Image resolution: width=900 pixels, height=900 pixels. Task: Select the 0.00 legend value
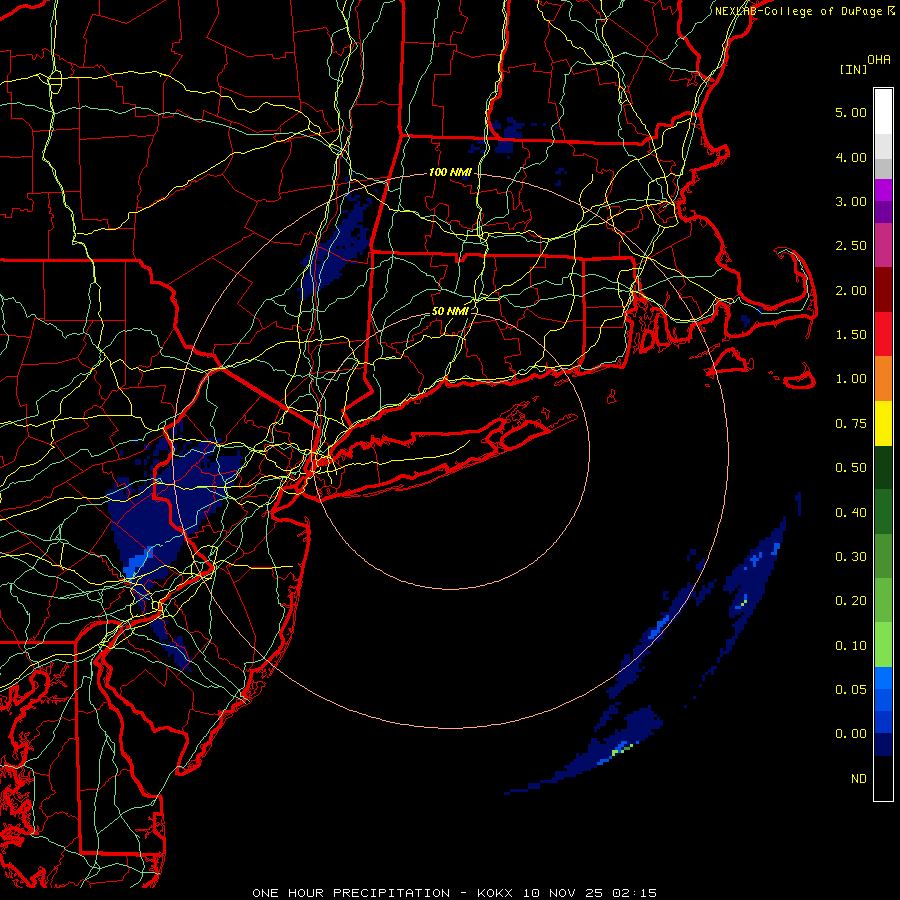tap(851, 734)
